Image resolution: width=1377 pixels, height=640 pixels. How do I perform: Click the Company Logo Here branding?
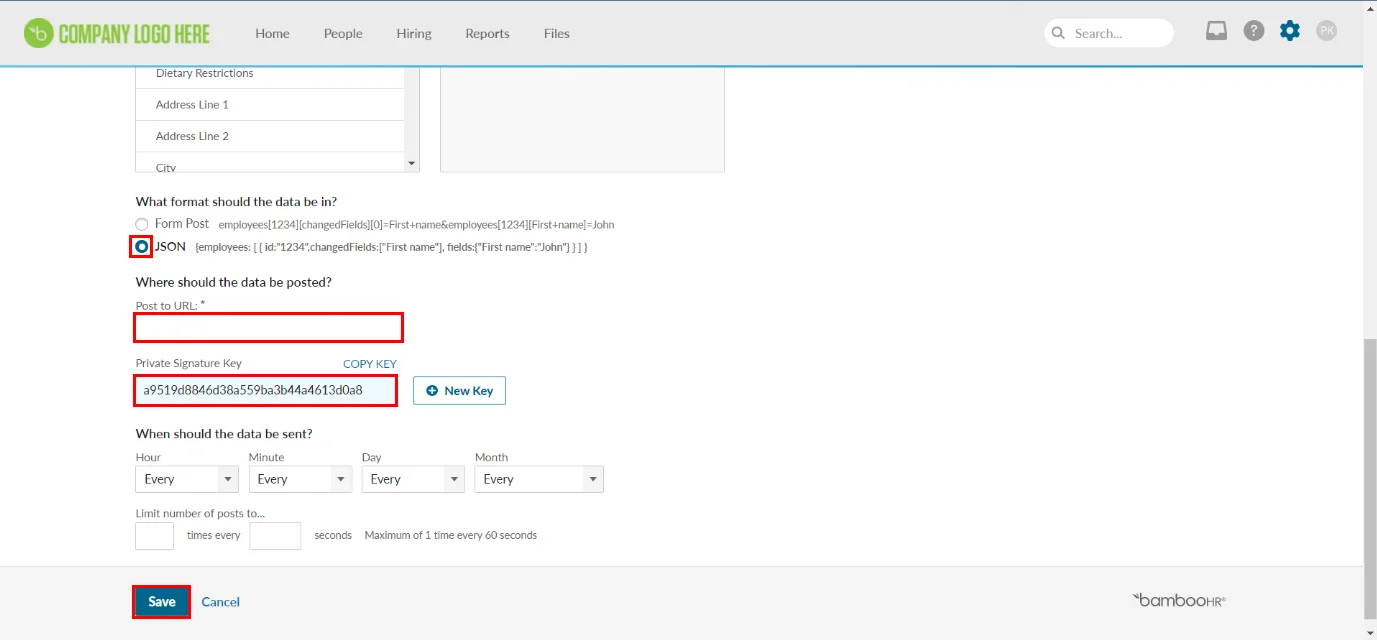tap(116, 32)
